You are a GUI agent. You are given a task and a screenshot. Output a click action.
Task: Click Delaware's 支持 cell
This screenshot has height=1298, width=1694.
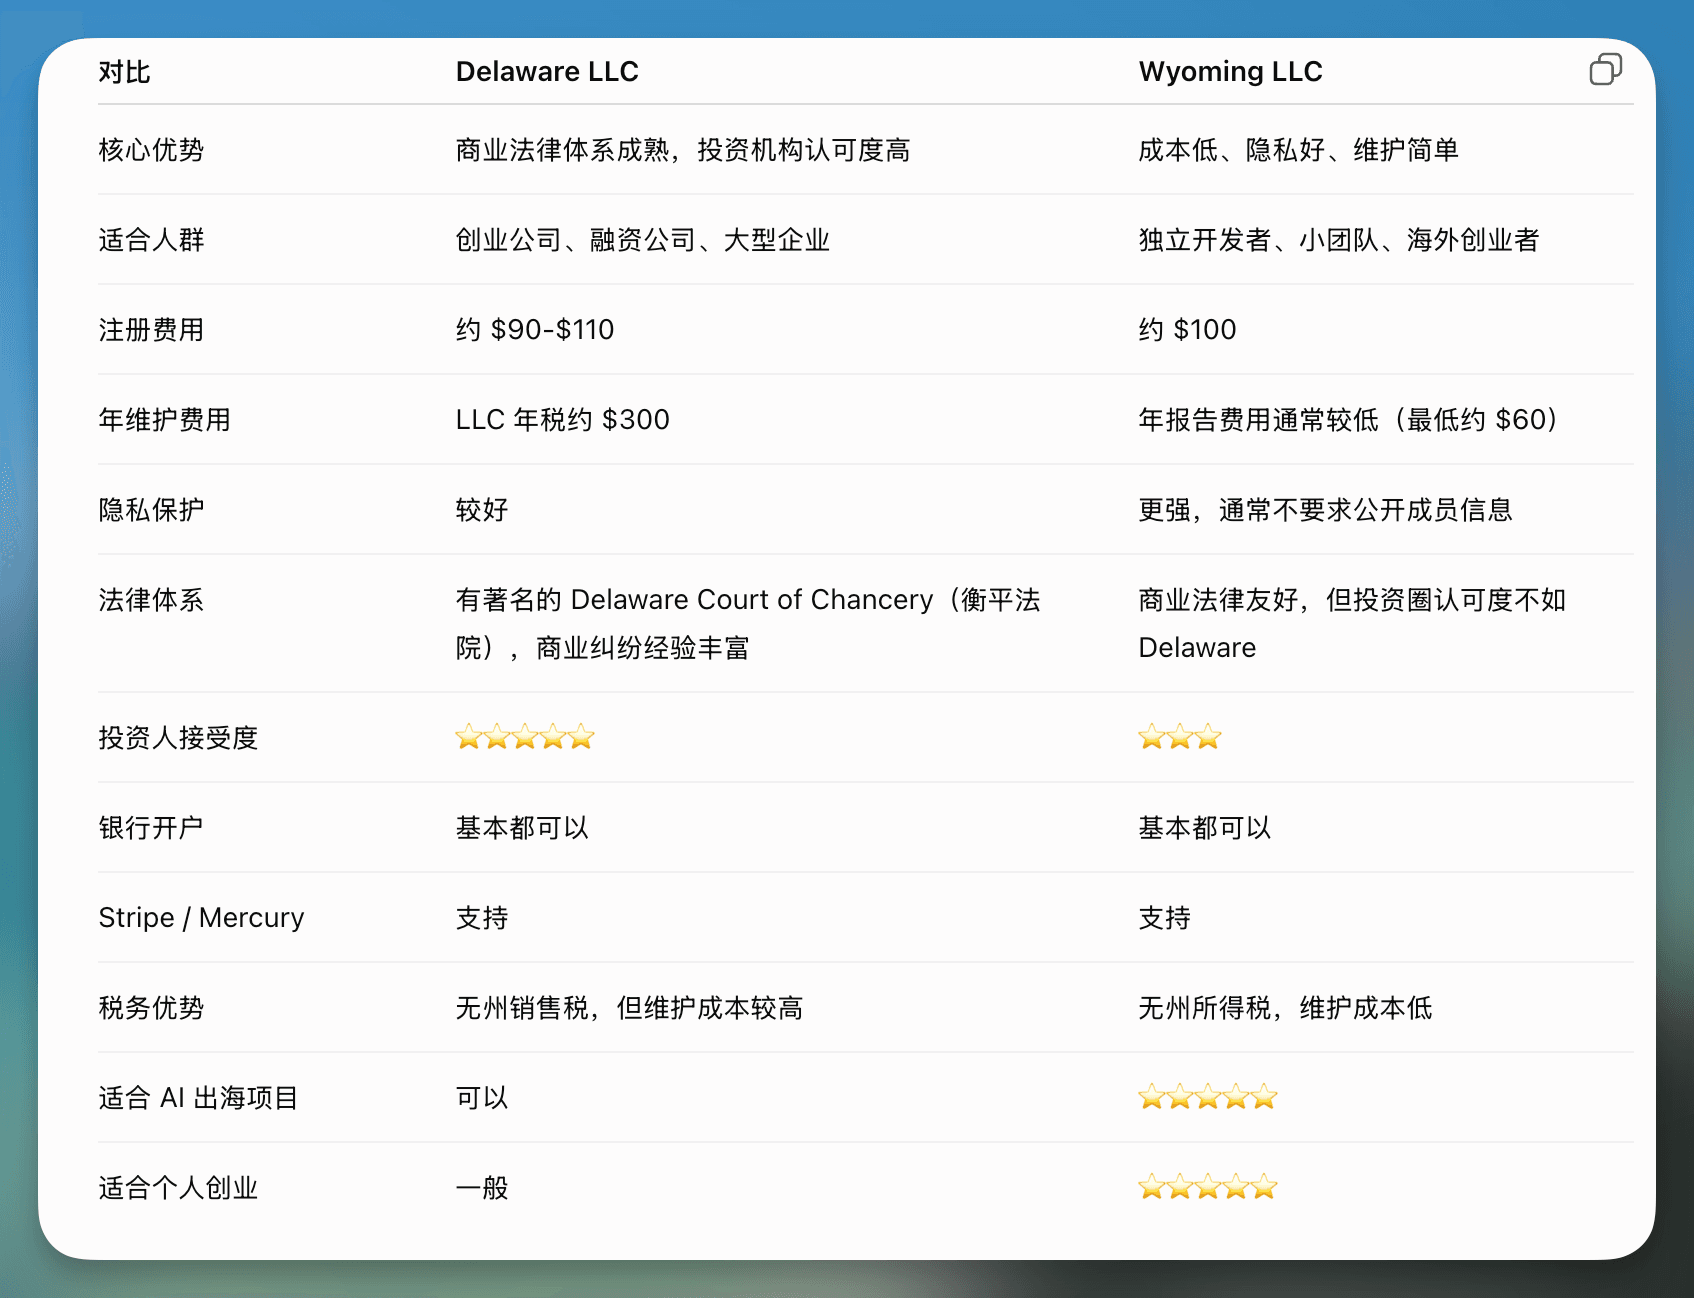click(482, 918)
